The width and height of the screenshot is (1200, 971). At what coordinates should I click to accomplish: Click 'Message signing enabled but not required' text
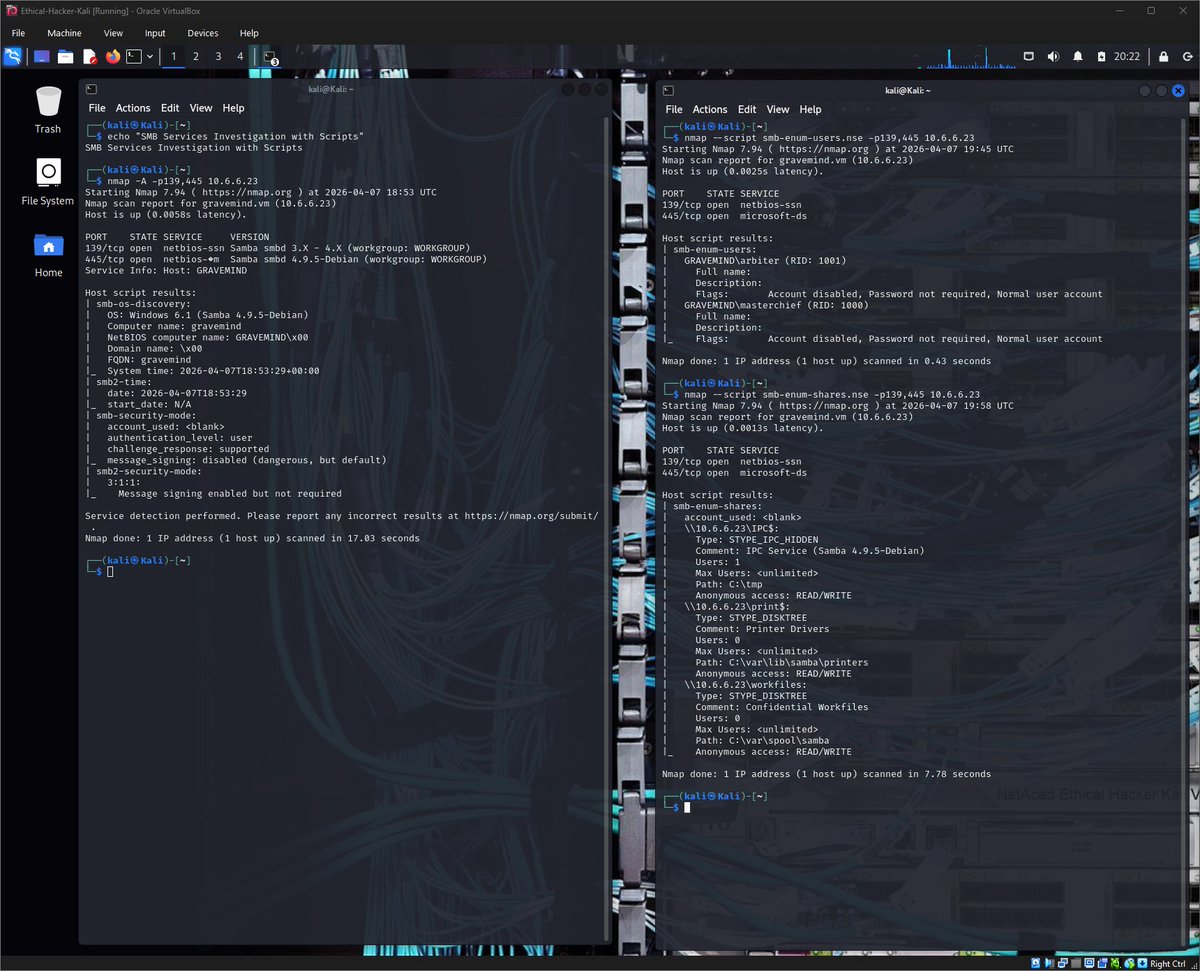click(230, 494)
